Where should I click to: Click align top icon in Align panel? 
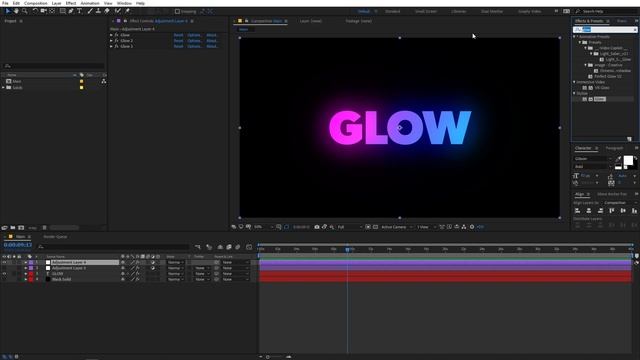612,211
